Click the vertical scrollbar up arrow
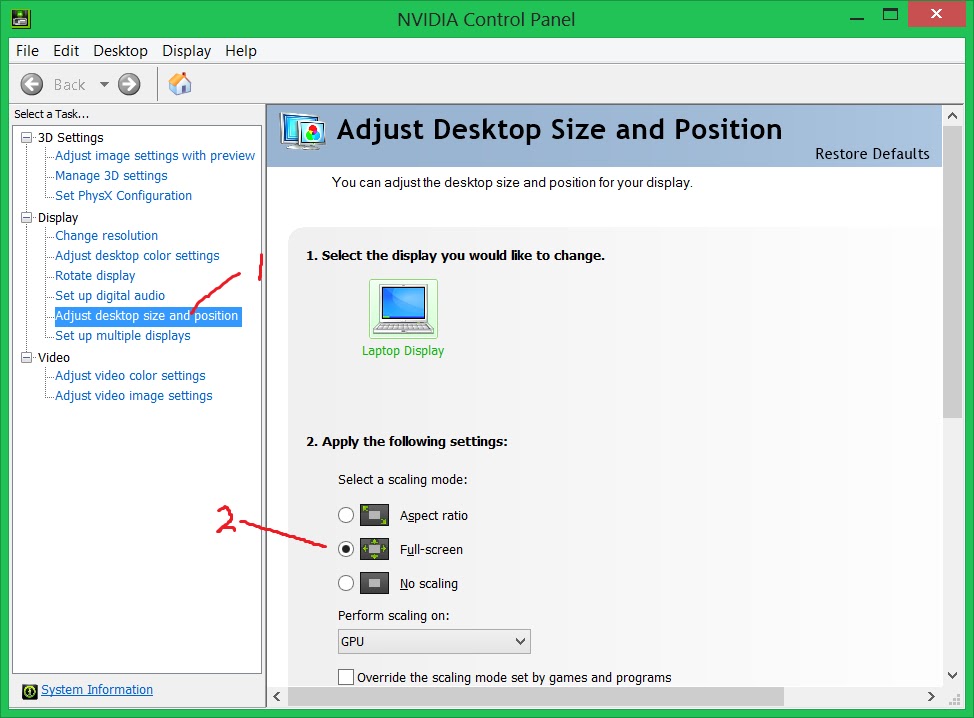Viewport: 974px width, 718px height. point(952,115)
